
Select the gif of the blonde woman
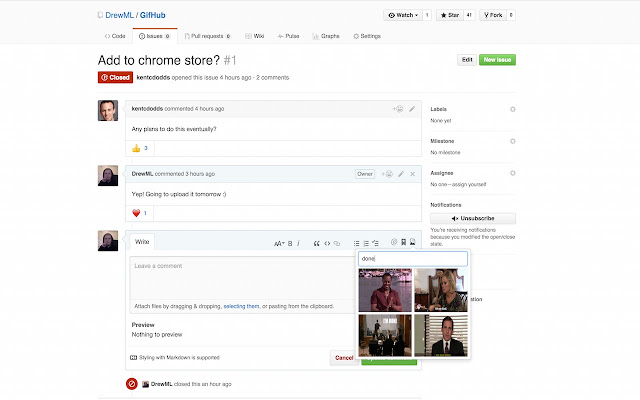pos(441,290)
